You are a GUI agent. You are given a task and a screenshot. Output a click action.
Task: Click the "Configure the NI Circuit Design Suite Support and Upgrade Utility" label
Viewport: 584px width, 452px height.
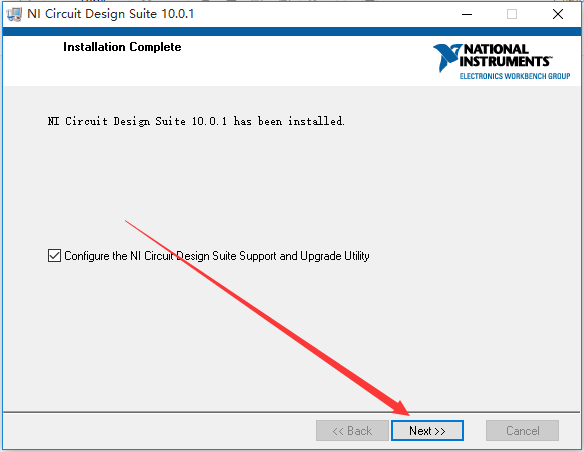click(x=217, y=256)
